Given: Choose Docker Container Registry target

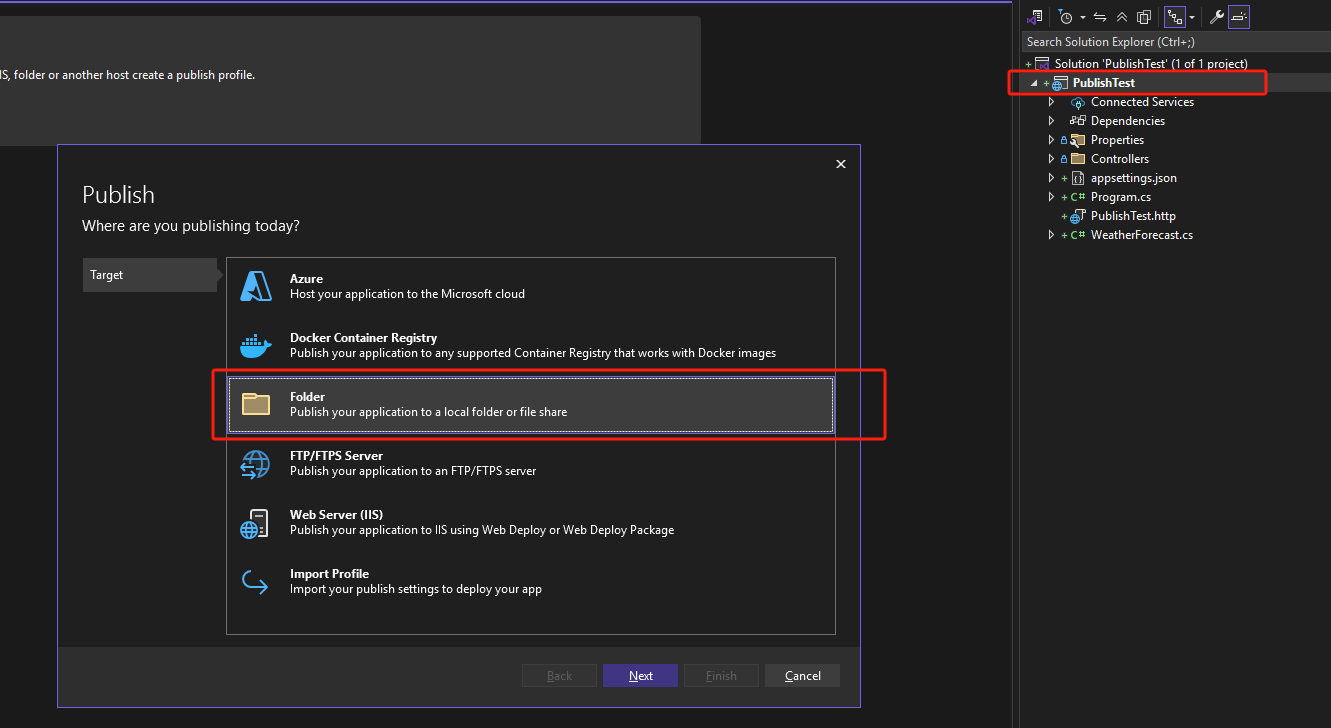Looking at the screenshot, I should click(x=531, y=345).
